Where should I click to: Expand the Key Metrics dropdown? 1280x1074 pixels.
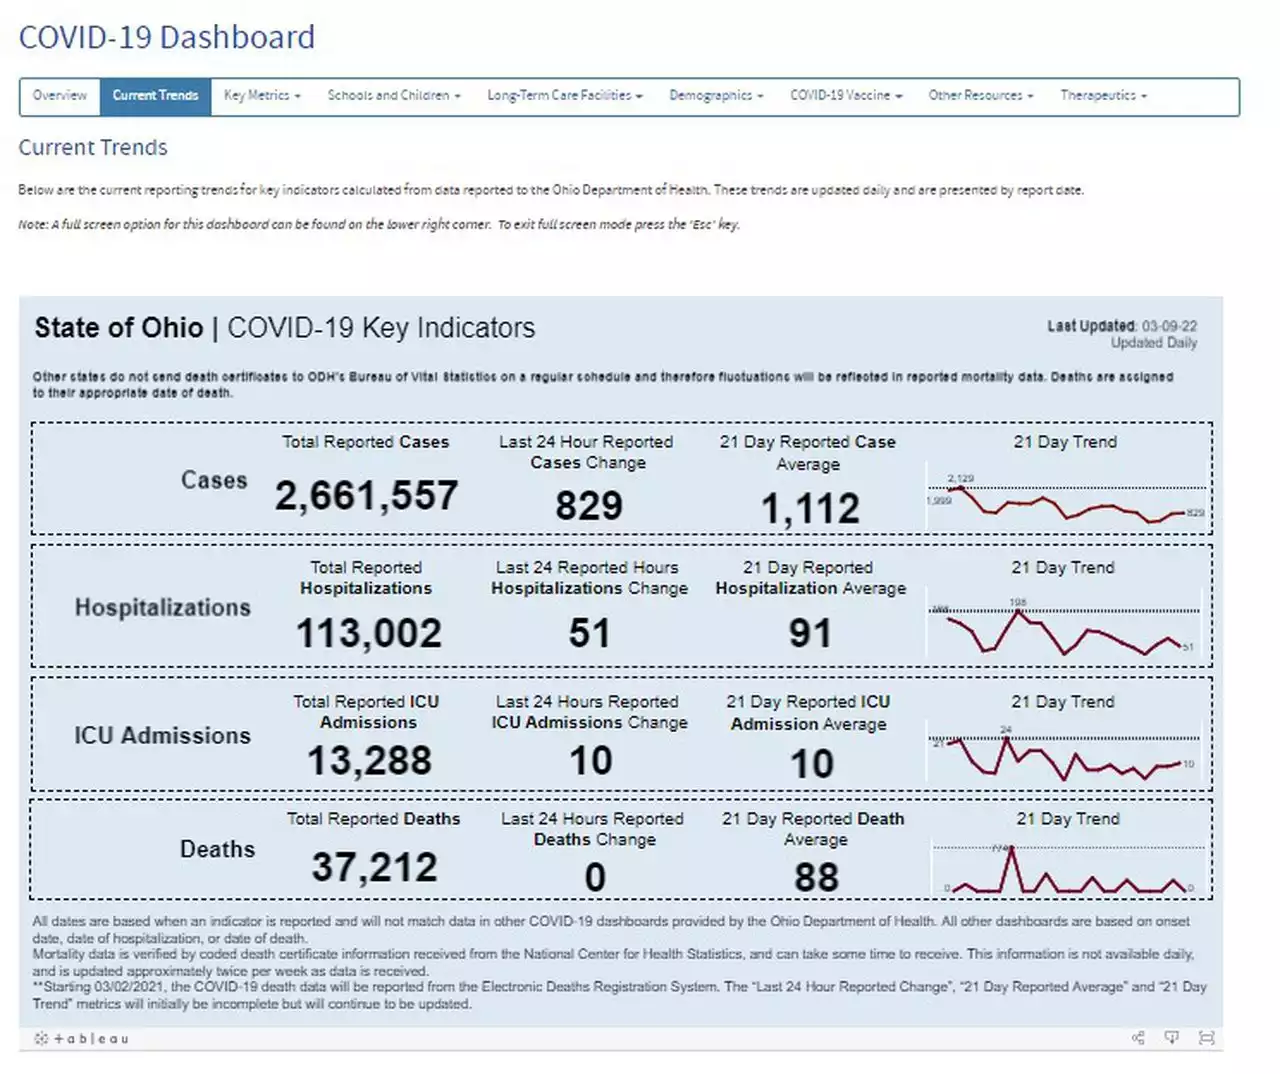[262, 96]
